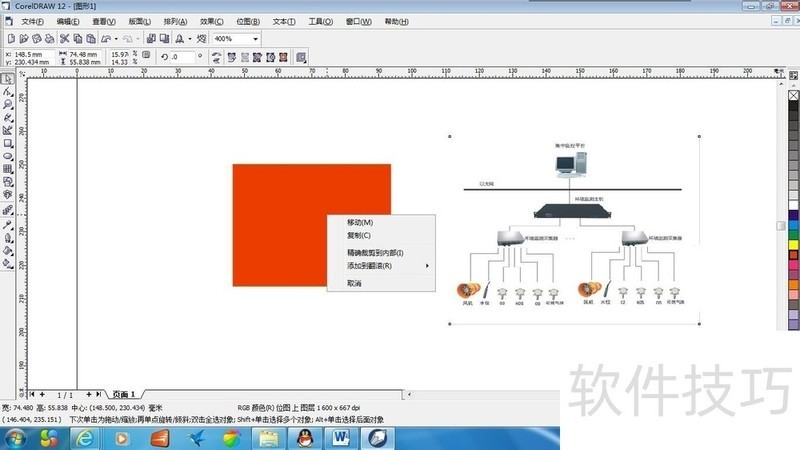Click the Paste icon in the toolbar

tap(92, 39)
